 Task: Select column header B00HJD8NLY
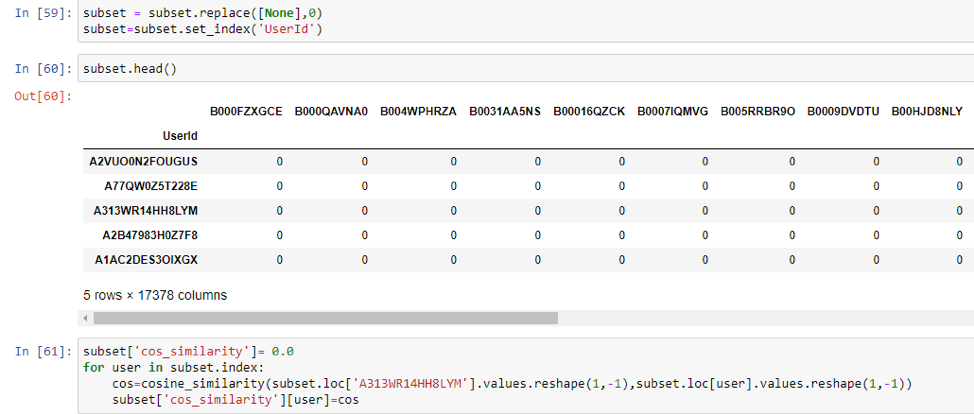[927, 112]
